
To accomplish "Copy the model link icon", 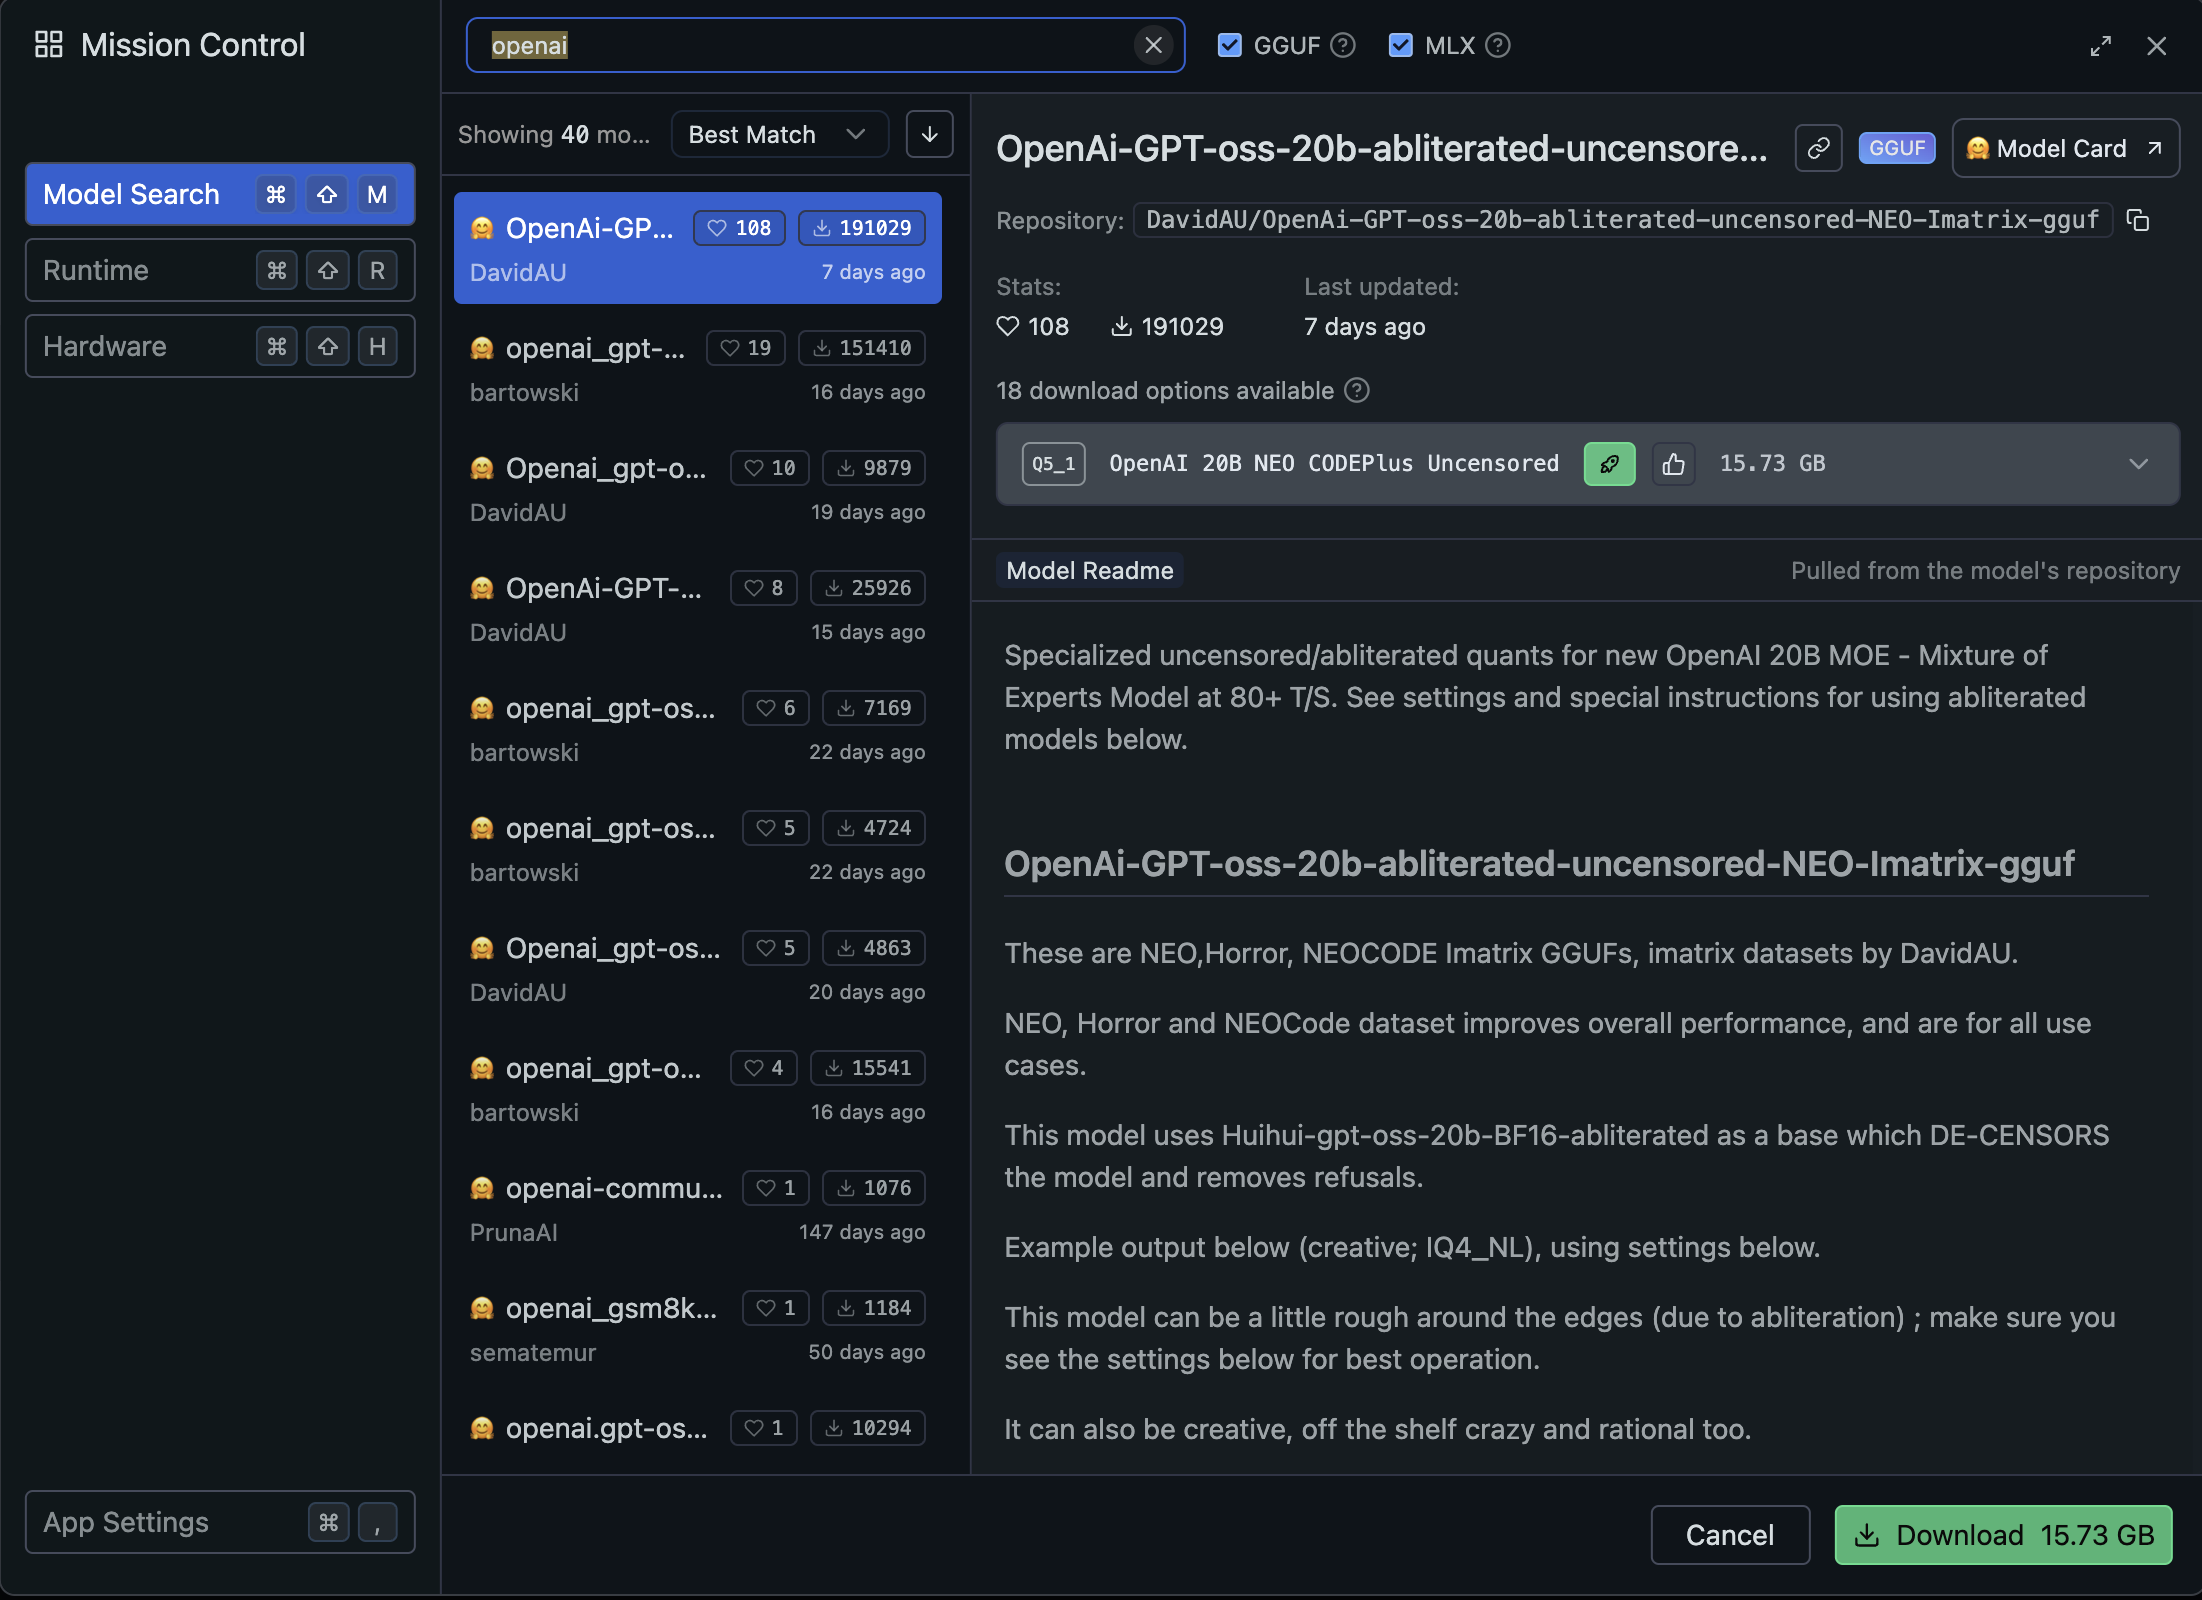I will click(x=1818, y=148).
